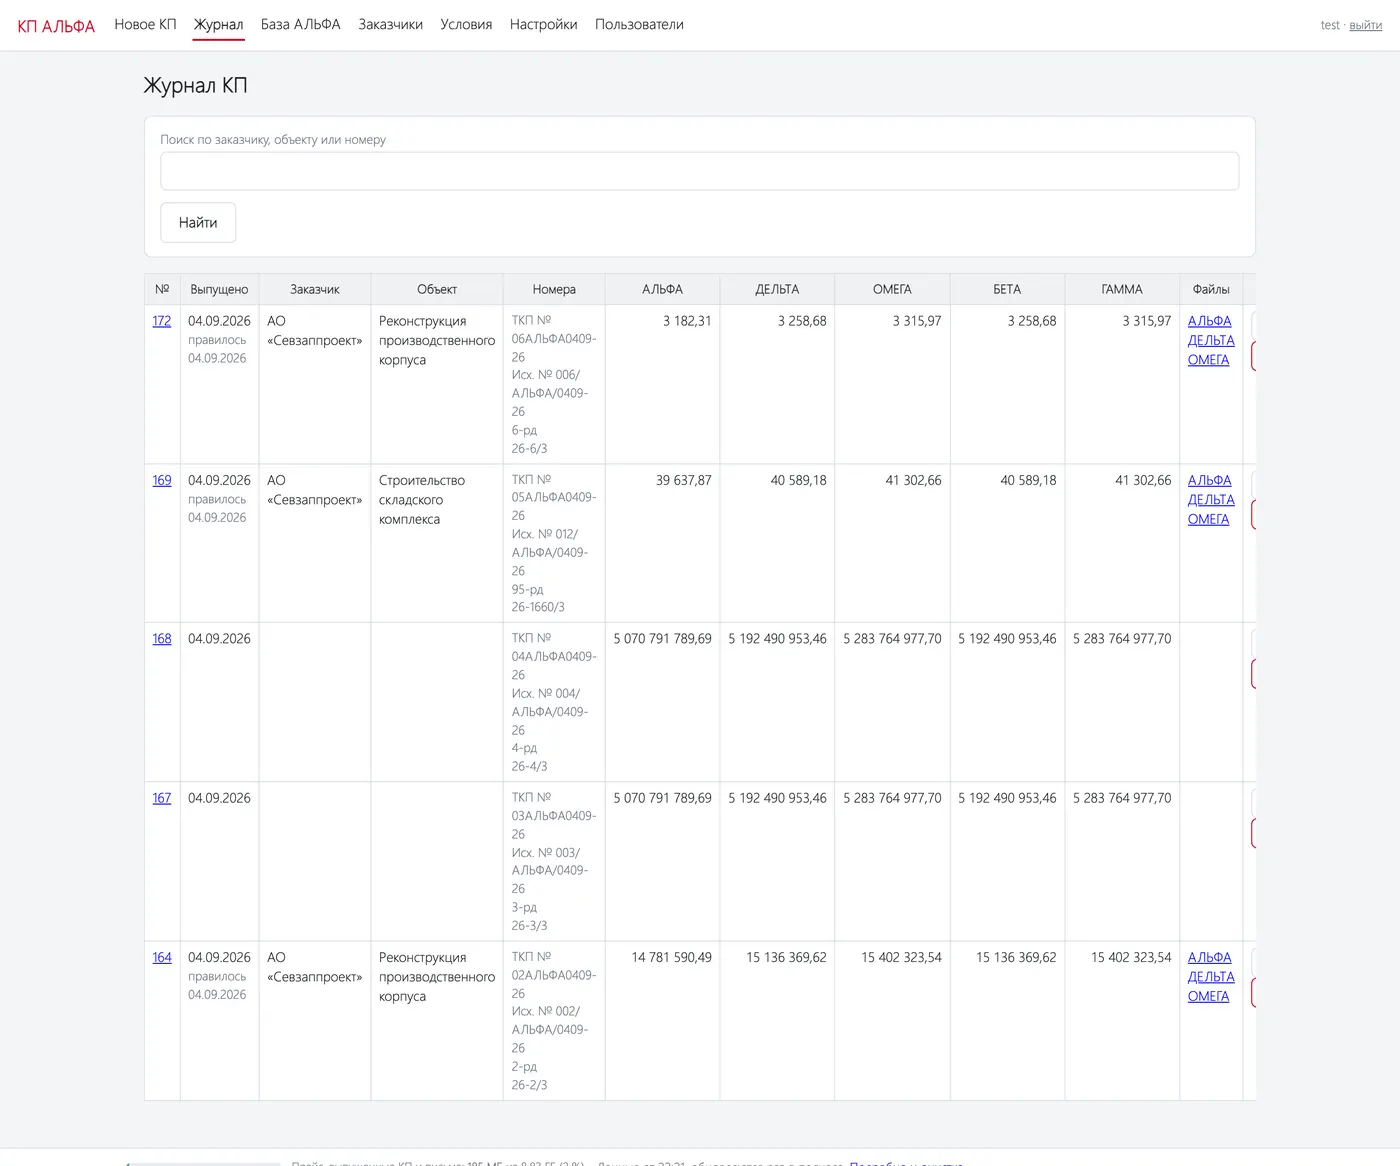
Task: Focus the search field for заказчик or номер
Action: pos(699,171)
